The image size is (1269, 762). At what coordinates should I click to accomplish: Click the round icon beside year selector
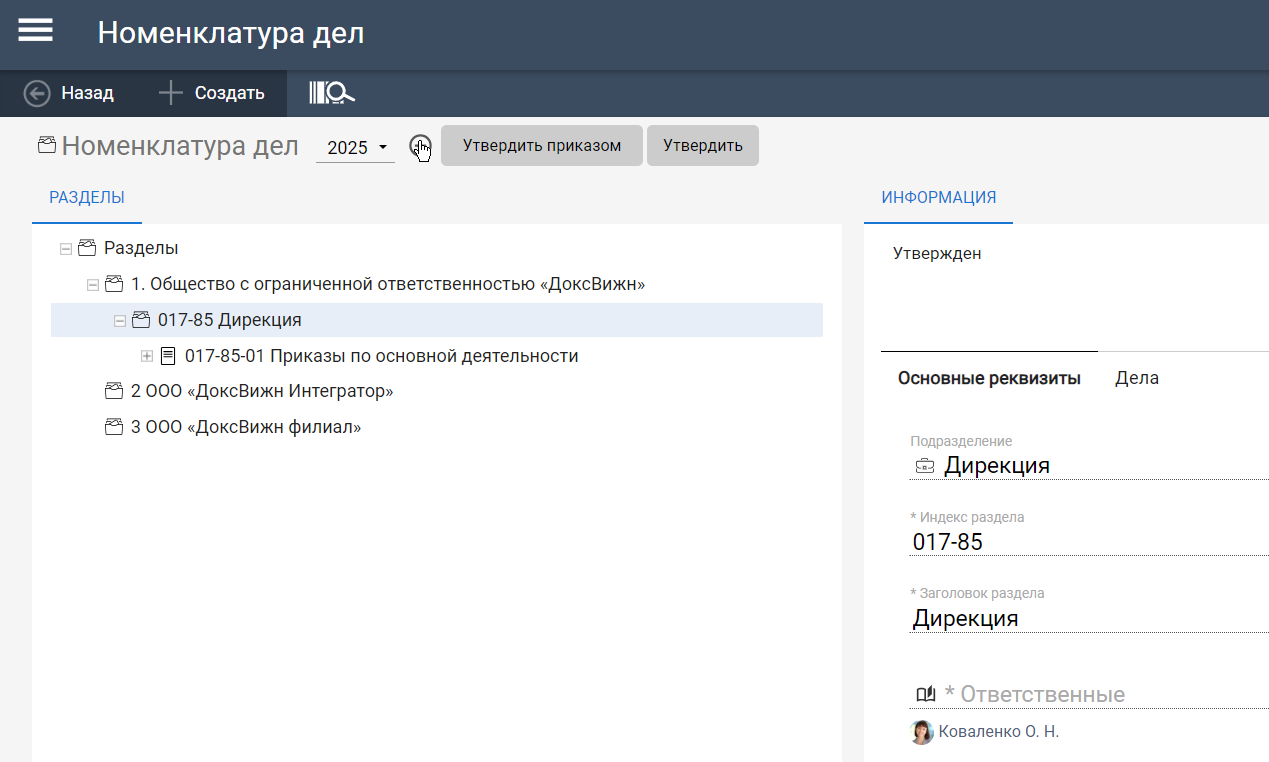(x=420, y=146)
